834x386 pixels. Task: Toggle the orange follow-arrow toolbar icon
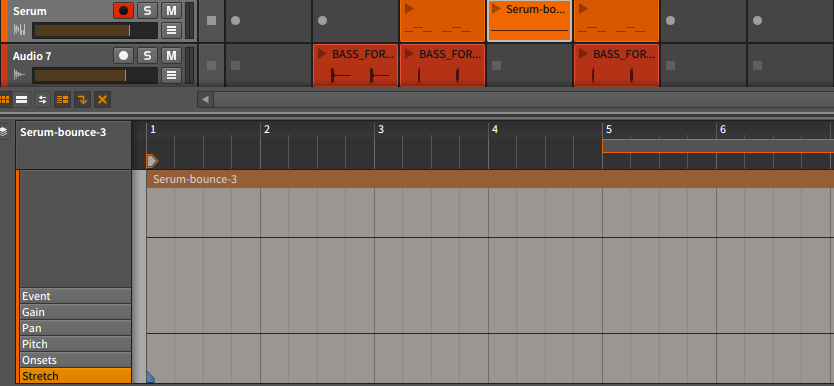click(82, 99)
